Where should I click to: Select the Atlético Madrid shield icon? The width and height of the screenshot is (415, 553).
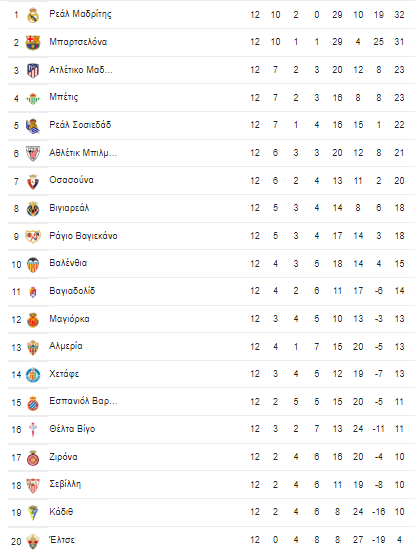tap(33, 71)
